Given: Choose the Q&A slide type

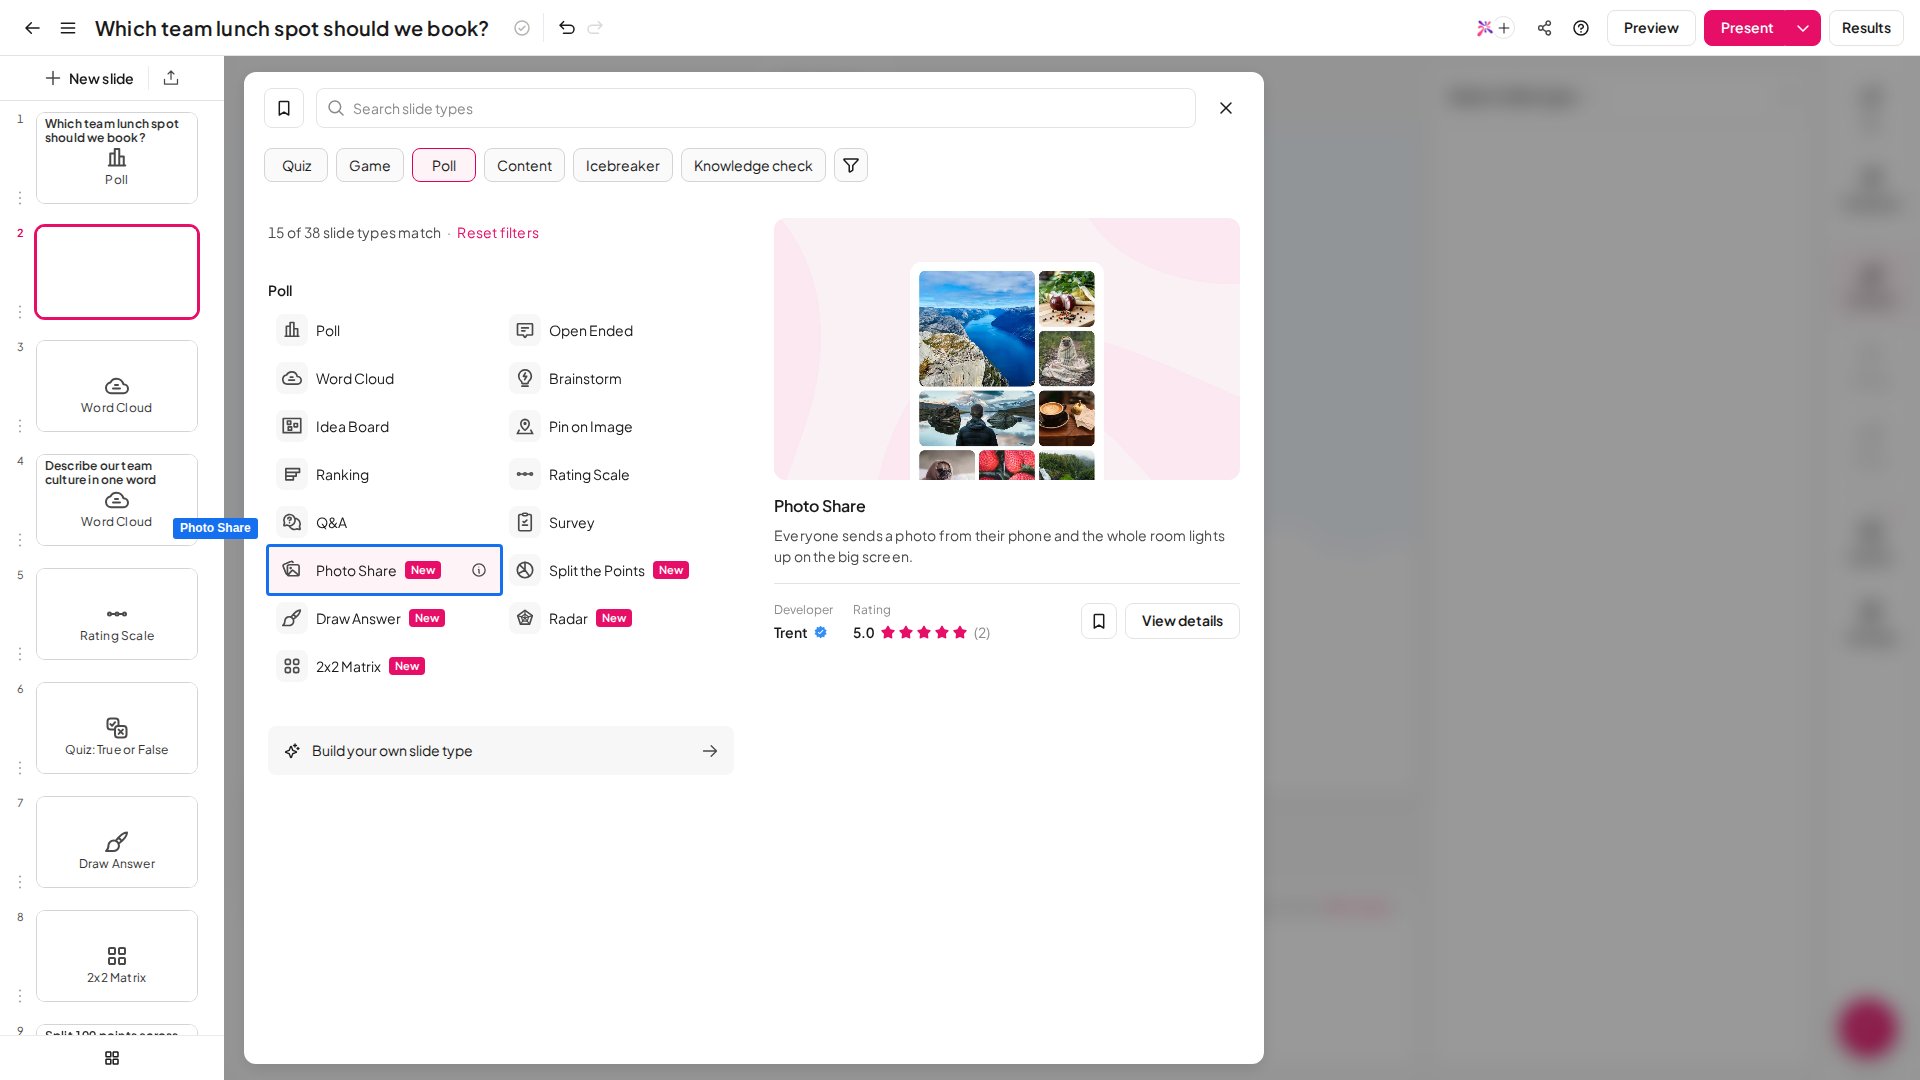Looking at the screenshot, I should coord(384,522).
